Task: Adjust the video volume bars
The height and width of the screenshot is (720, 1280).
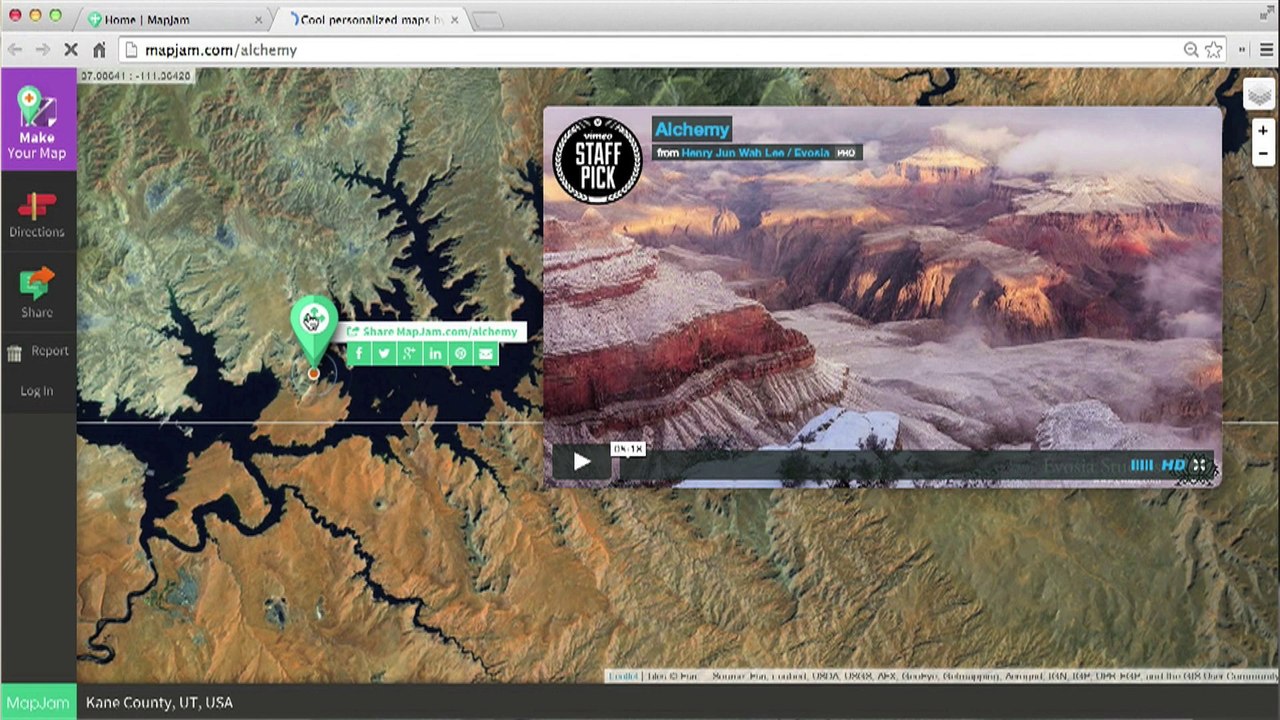Action: (x=1141, y=465)
